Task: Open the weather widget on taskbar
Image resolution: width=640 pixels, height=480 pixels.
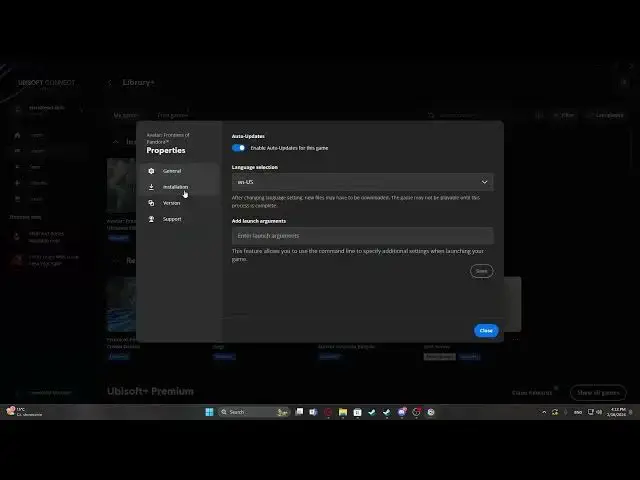Action: (24, 411)
